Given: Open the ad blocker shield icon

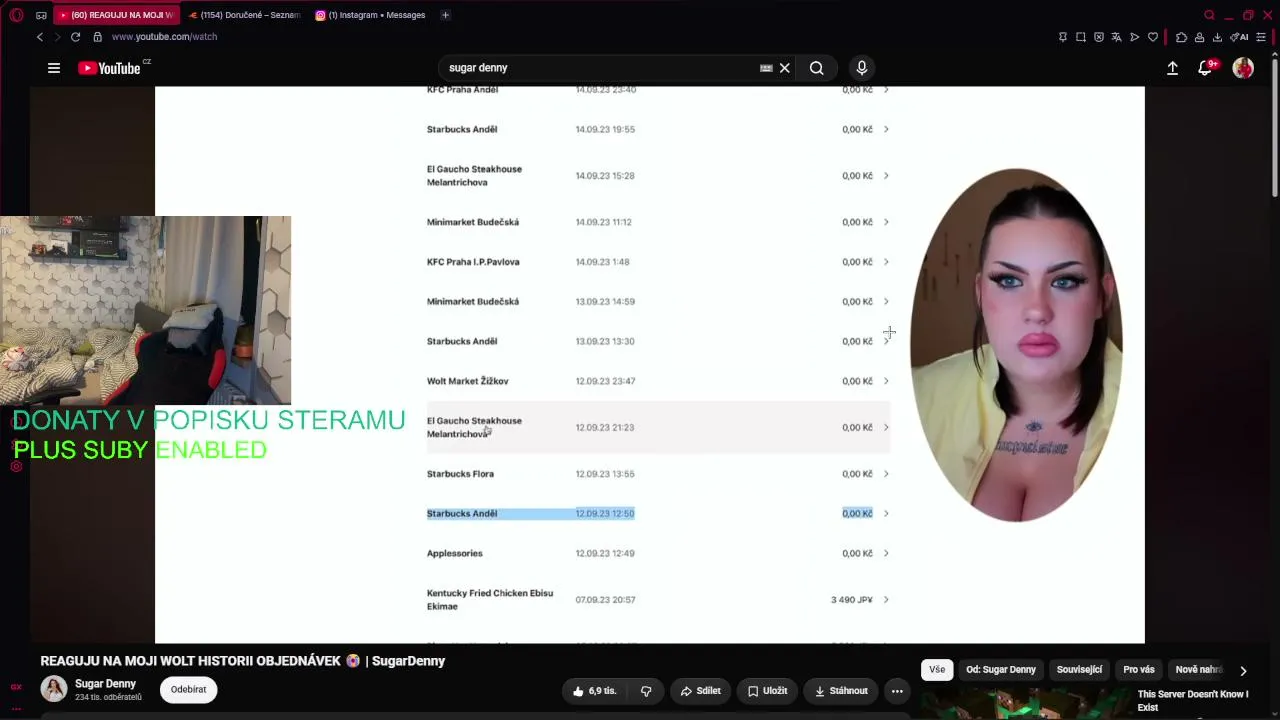Looking at the screenshot, I should (1099, 37).
